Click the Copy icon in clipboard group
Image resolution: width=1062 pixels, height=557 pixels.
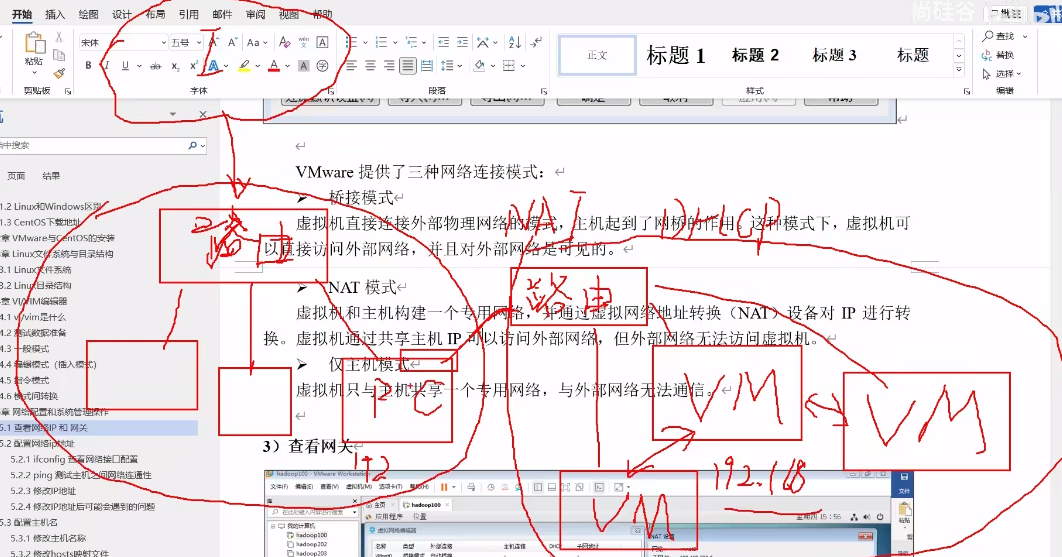[59, 55]
